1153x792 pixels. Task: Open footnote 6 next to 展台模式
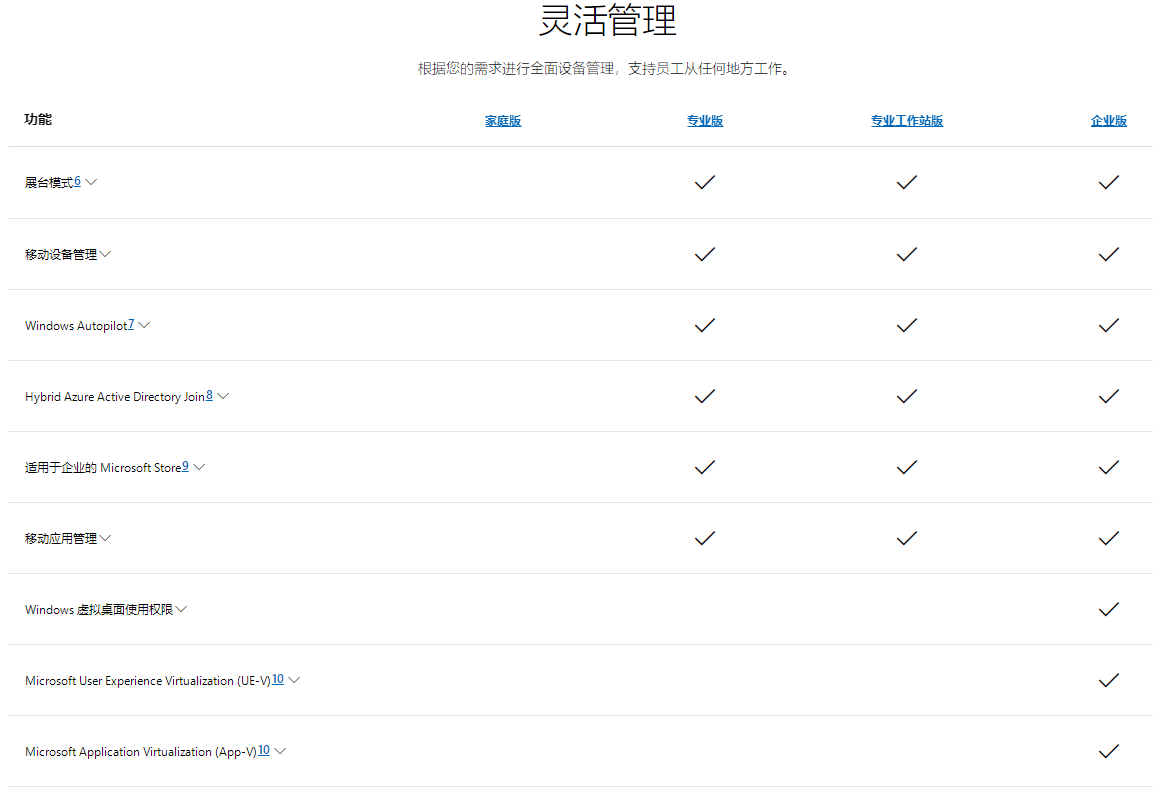77,181
